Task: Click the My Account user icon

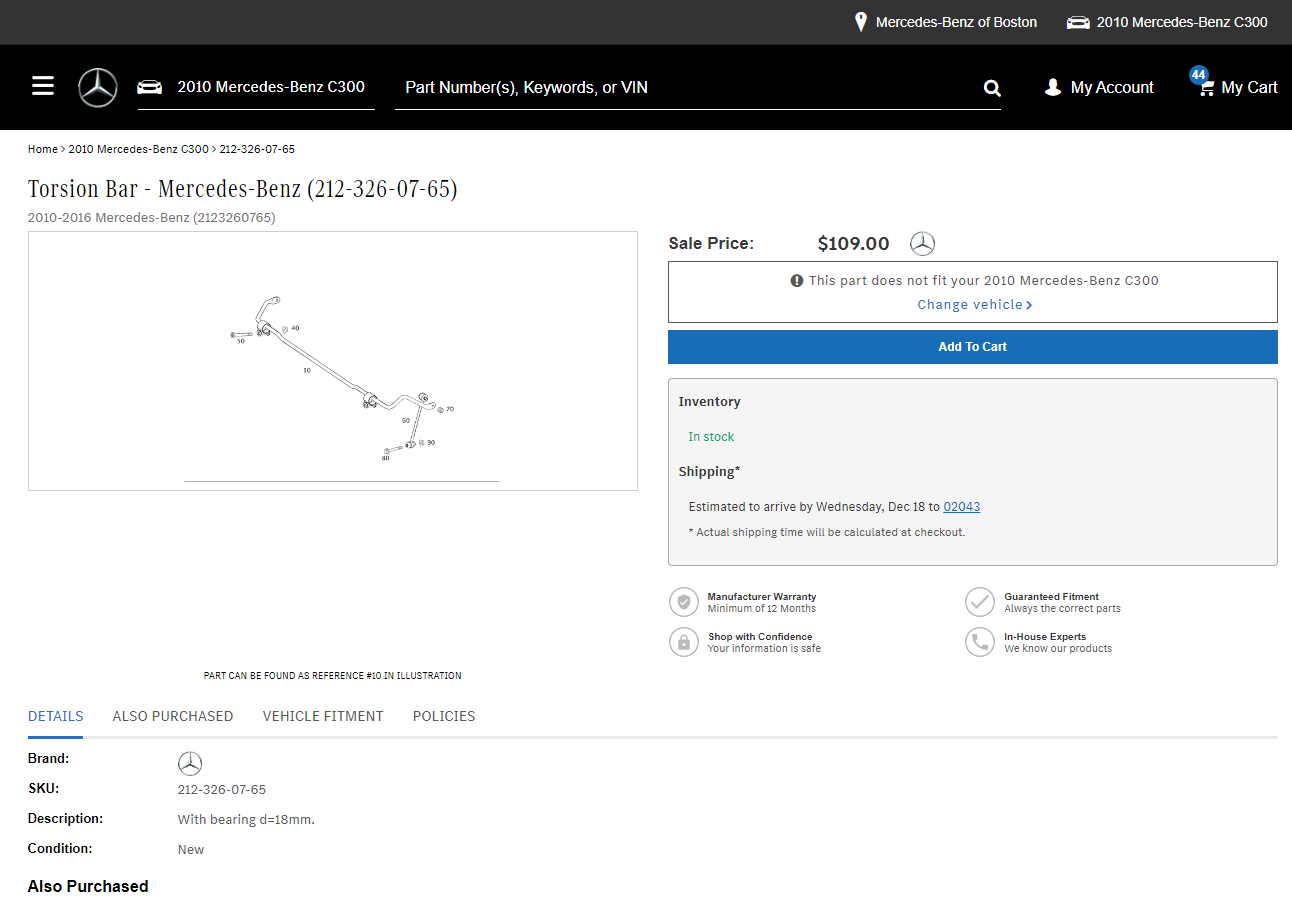Action: click(x=1052, y=88)
